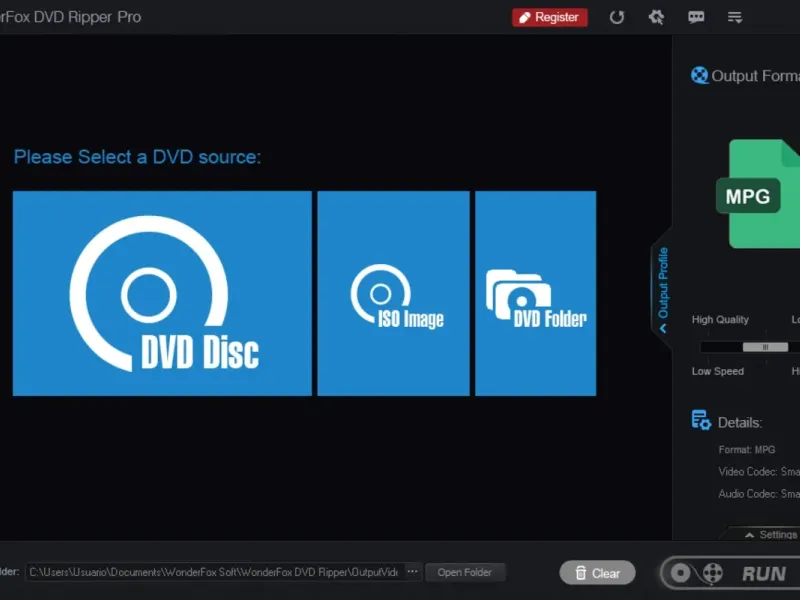800x600 pixels.
Task: Click the red Register button
Action: 549,17
